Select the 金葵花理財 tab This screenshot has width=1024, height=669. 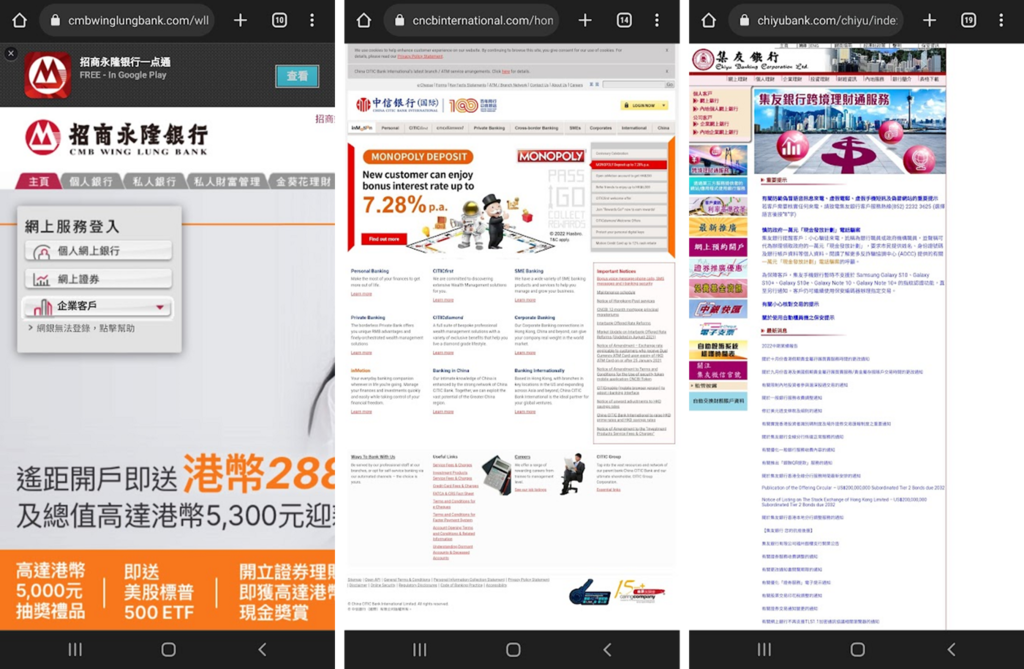pos(302,181)
